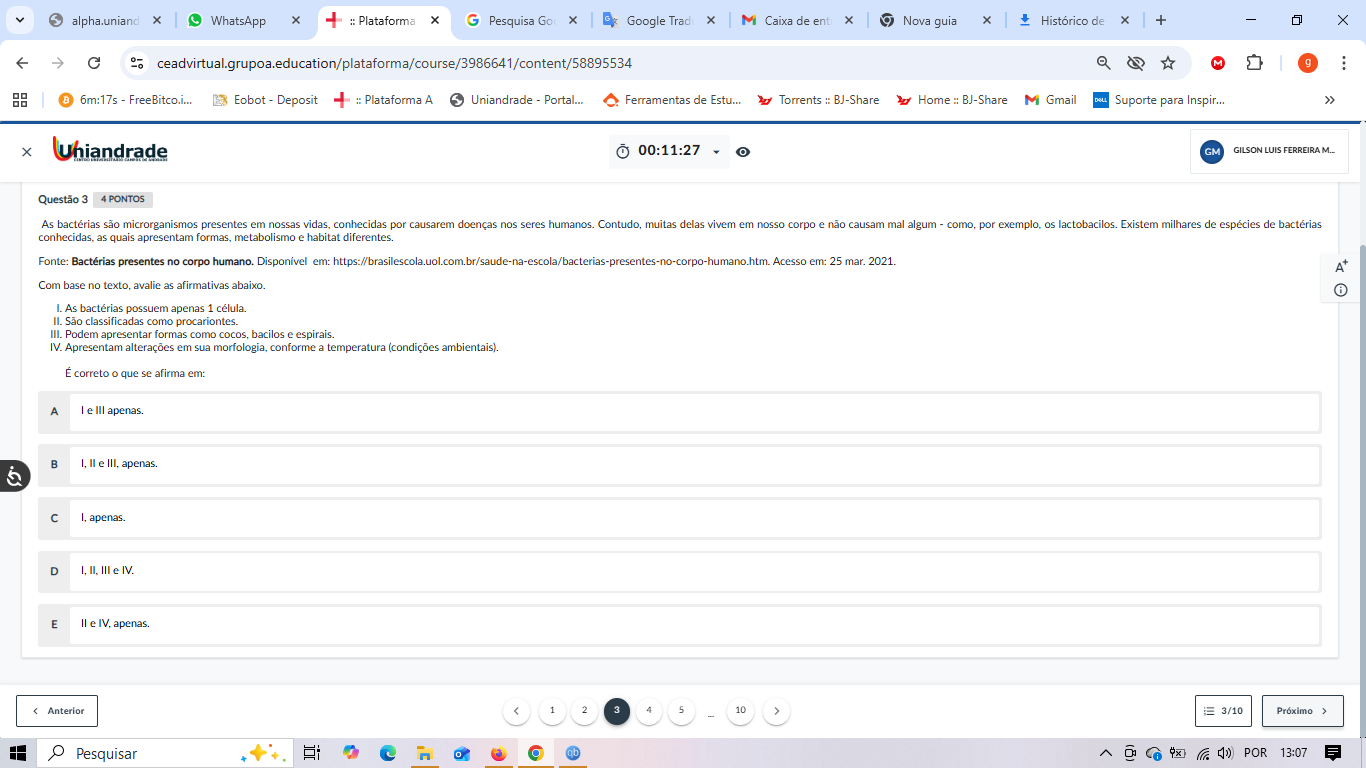The image size is (1366, 768).
Task: Open the 3/10 question list
Action: (x=1224, y=711)
